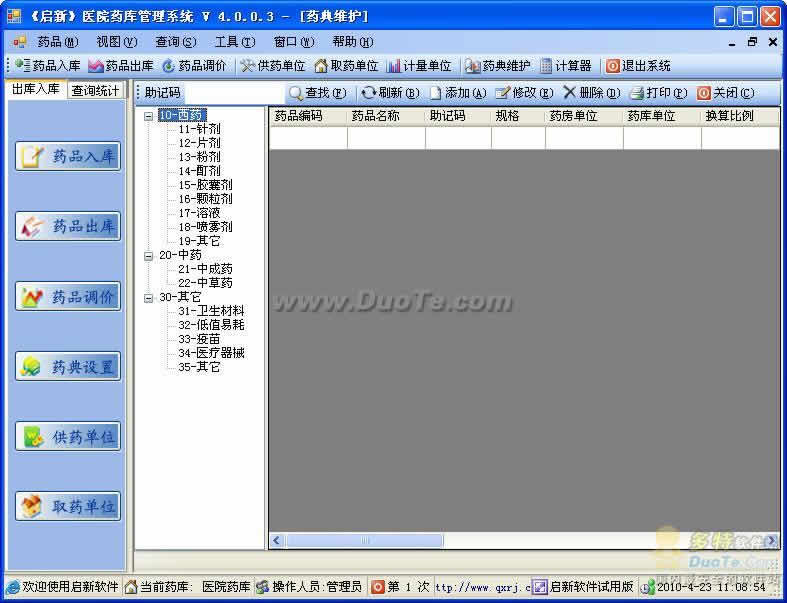Click the red 第1次 status icon
This screenshot has height=603, width=787.
[377, 586]
